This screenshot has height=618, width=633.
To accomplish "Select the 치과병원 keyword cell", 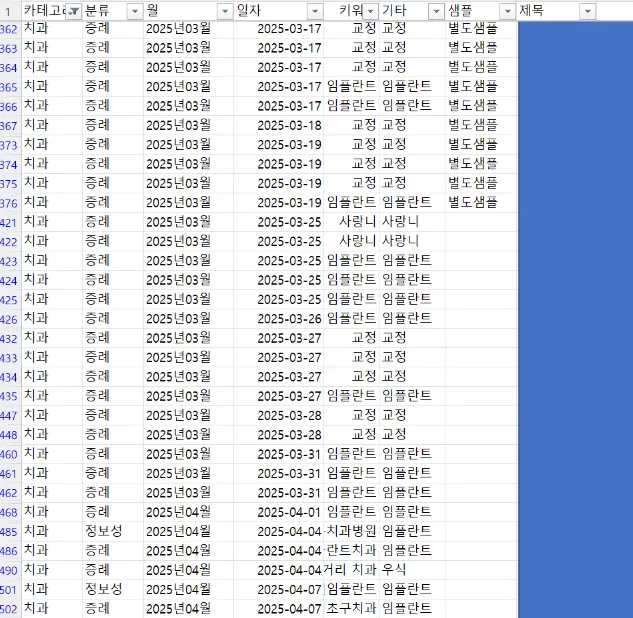I will tap(351, 531).
